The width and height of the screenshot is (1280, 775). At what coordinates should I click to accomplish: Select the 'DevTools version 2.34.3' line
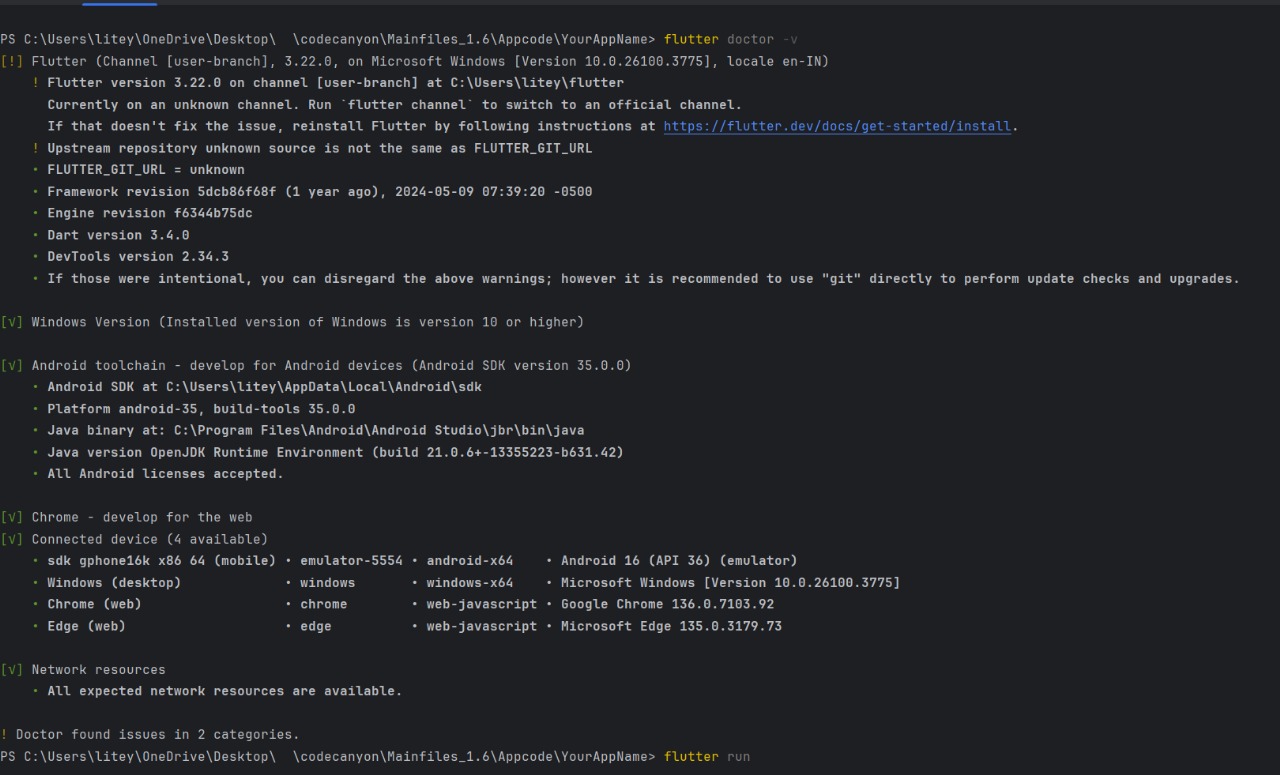pyautogui.click(x=131, y=257)
